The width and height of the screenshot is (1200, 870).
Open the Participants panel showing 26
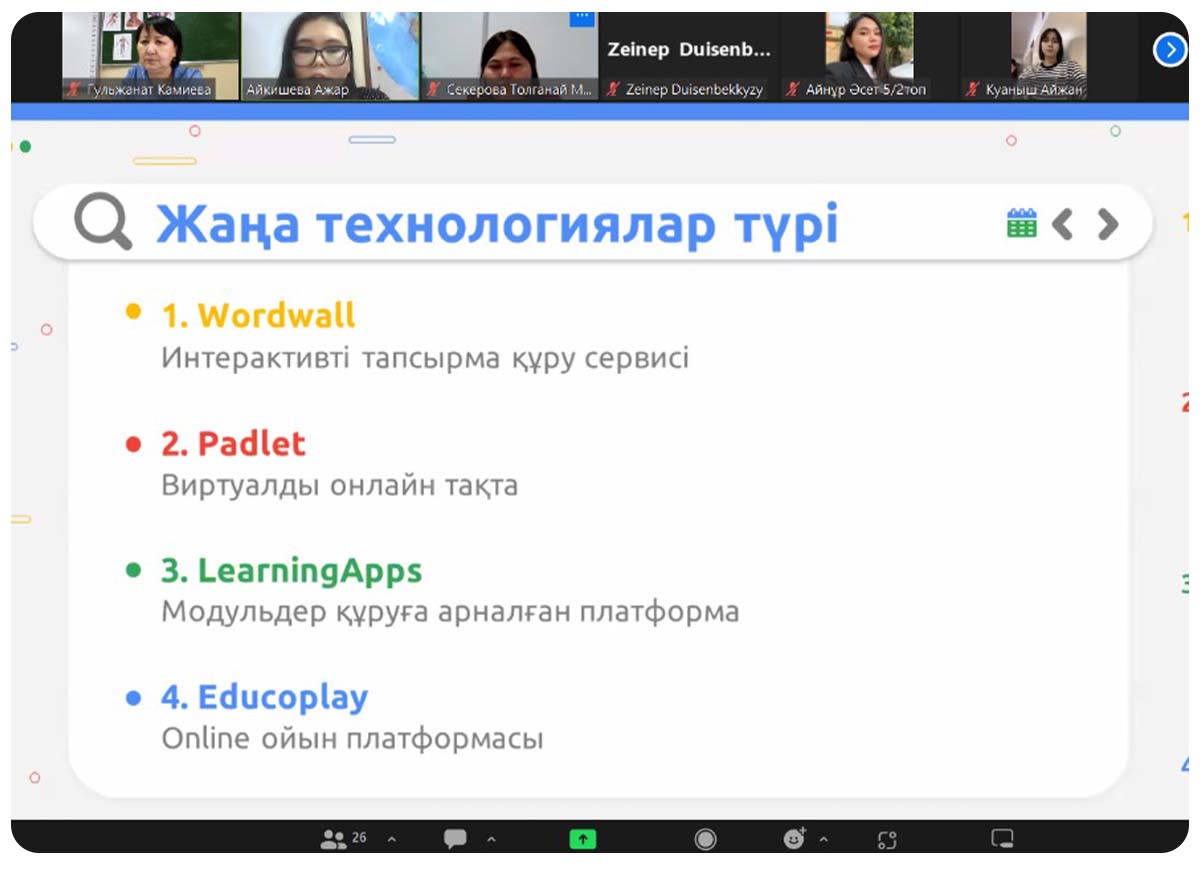pyautogui.click(x=343, y=838)
